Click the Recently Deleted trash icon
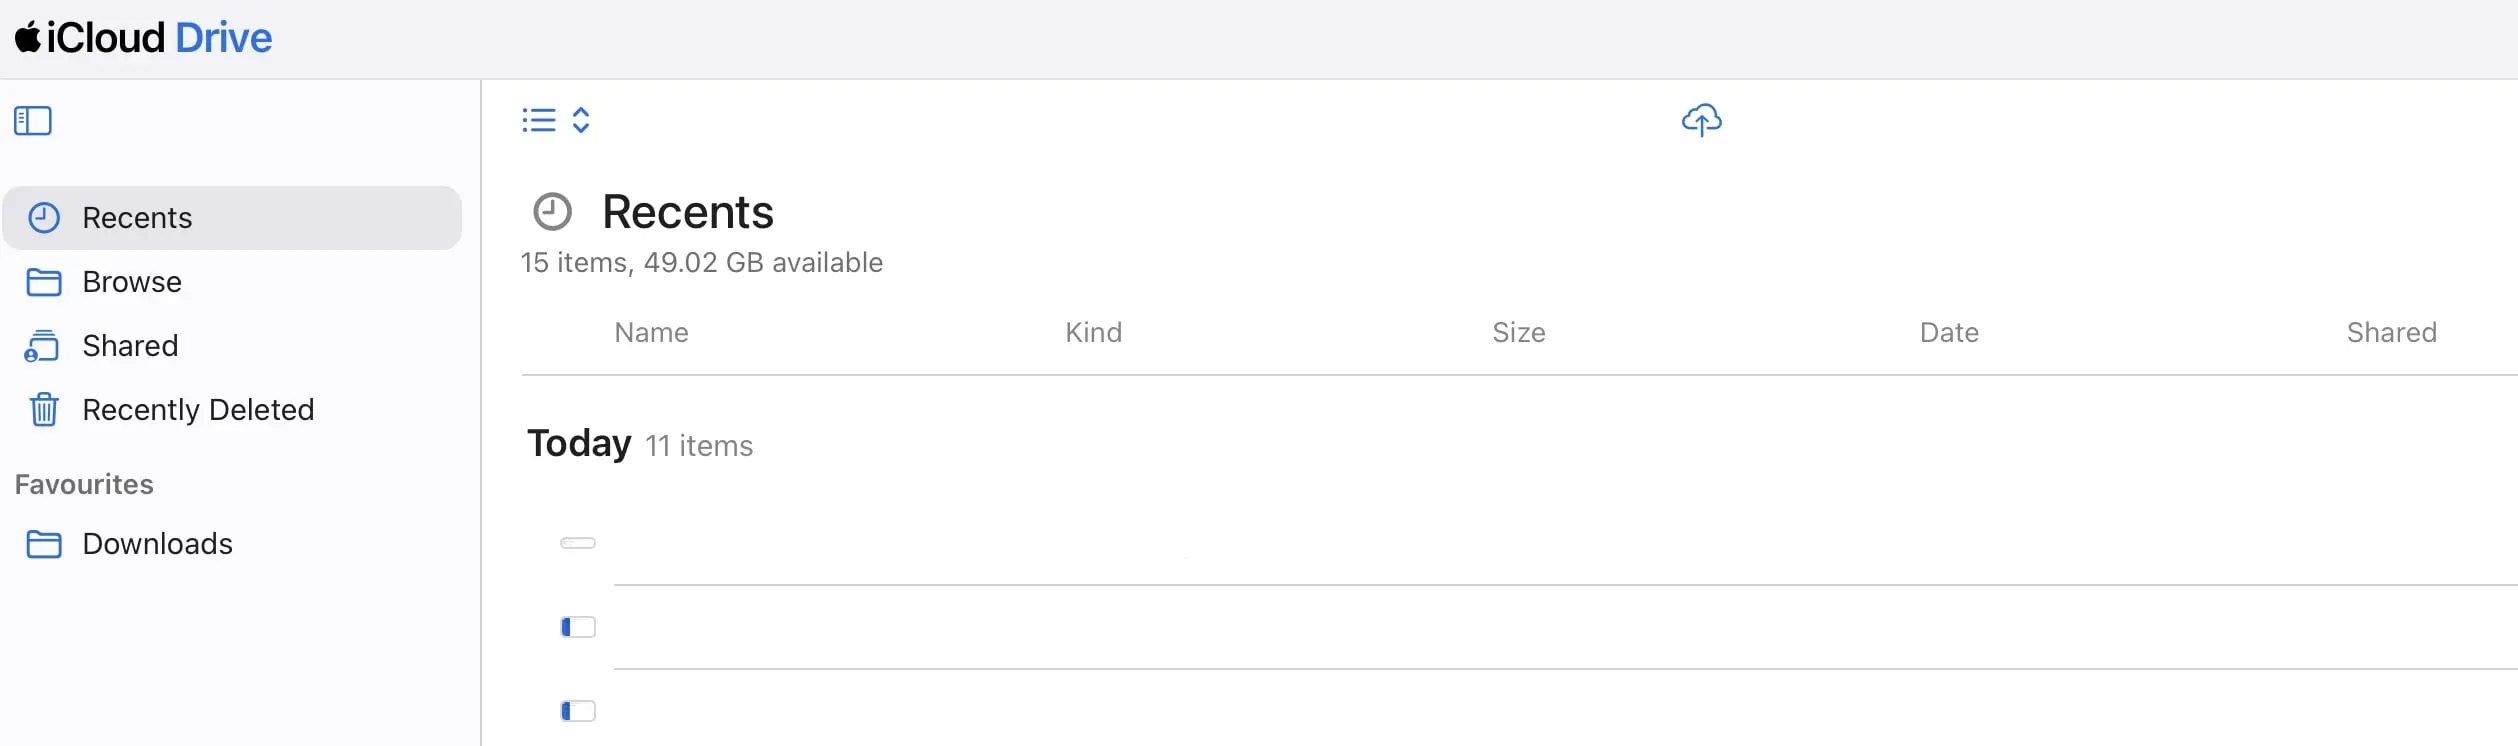Viewport: 2518px width, 746px height. (x=45, y=409)
